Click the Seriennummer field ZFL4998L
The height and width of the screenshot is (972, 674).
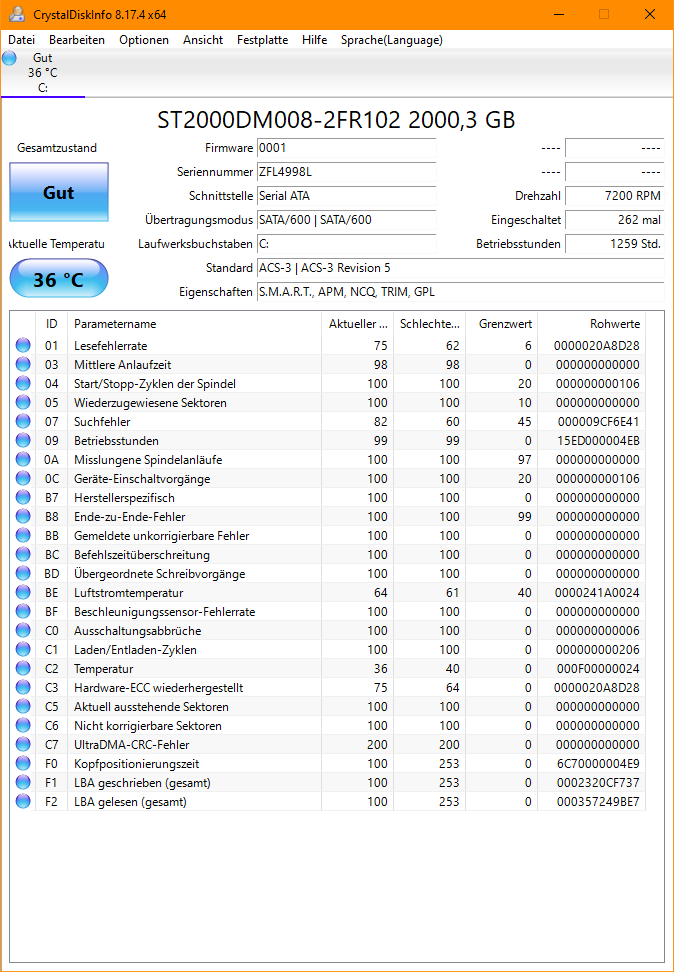click(347, 172)
